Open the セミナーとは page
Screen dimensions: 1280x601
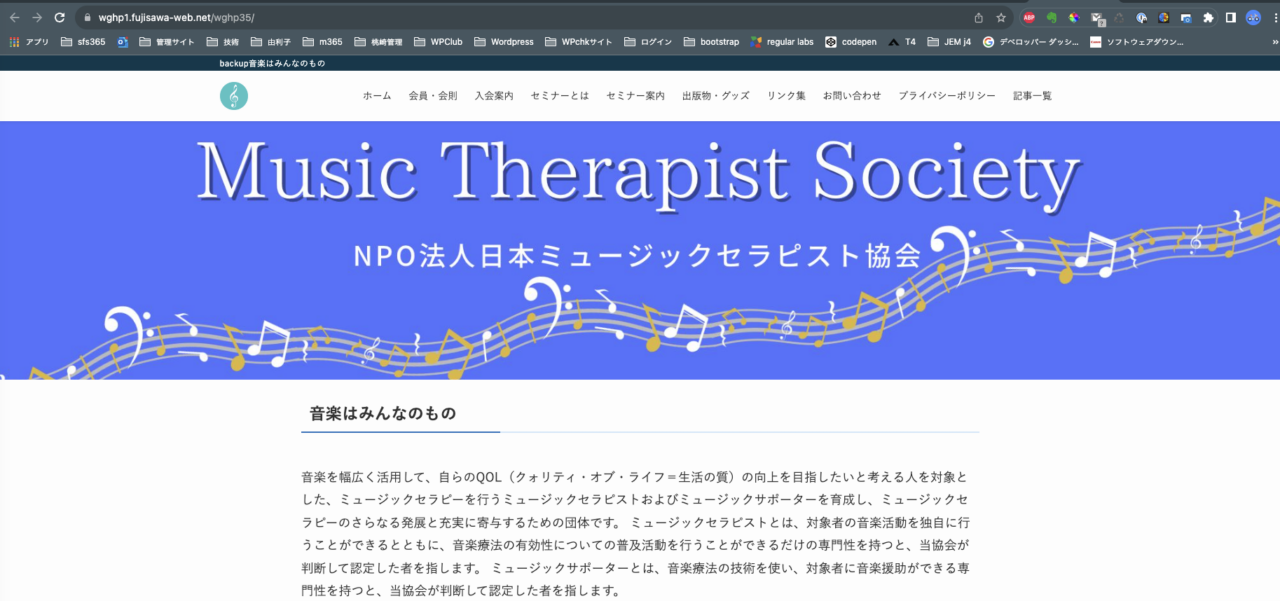pos(560,96)
